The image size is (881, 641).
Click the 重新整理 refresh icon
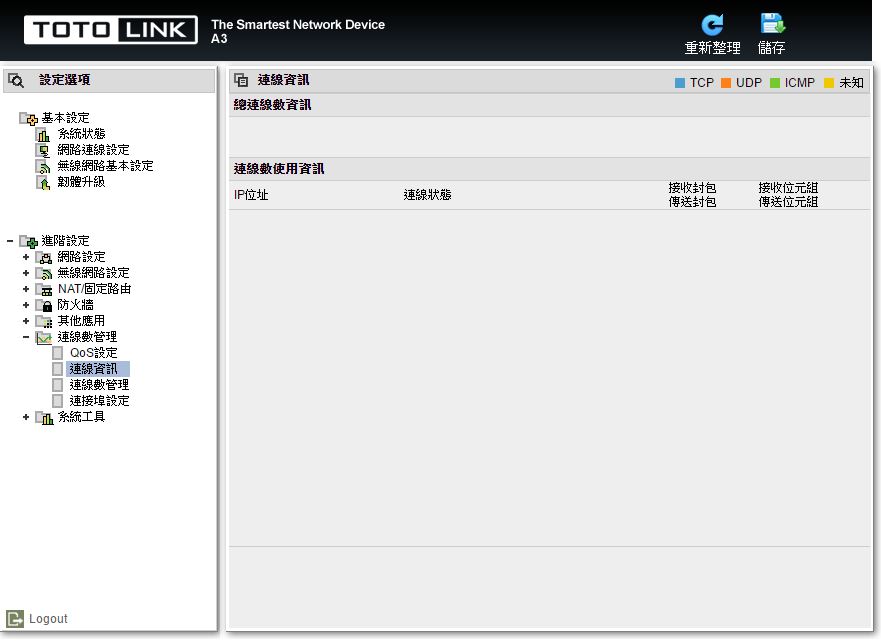[x=712, y=25]
